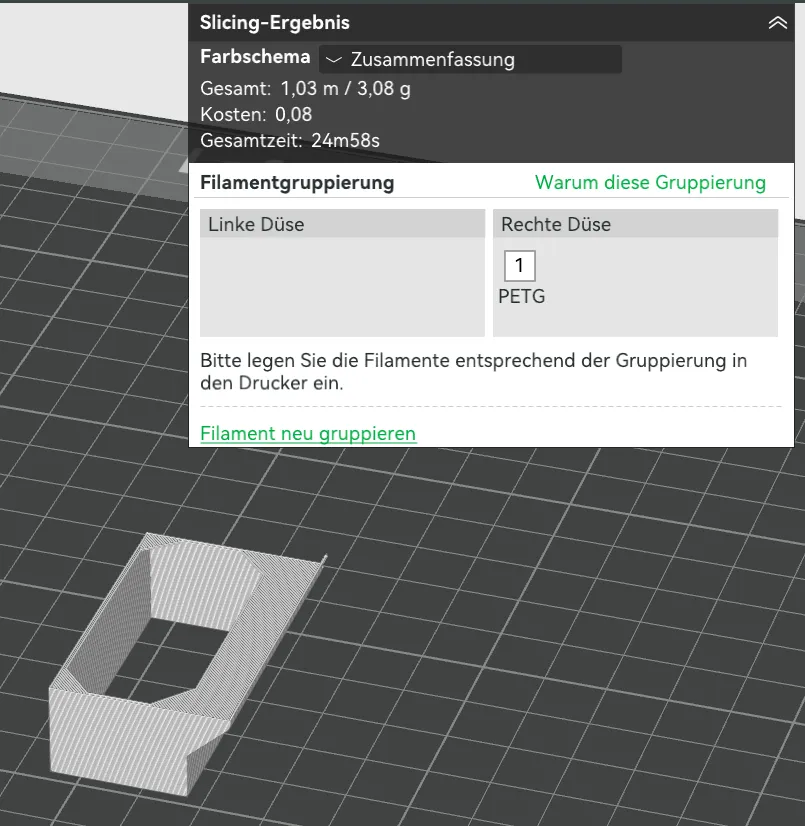Click the 'Linke Düse' column header

pyautogui.click(x=342, y=224)
